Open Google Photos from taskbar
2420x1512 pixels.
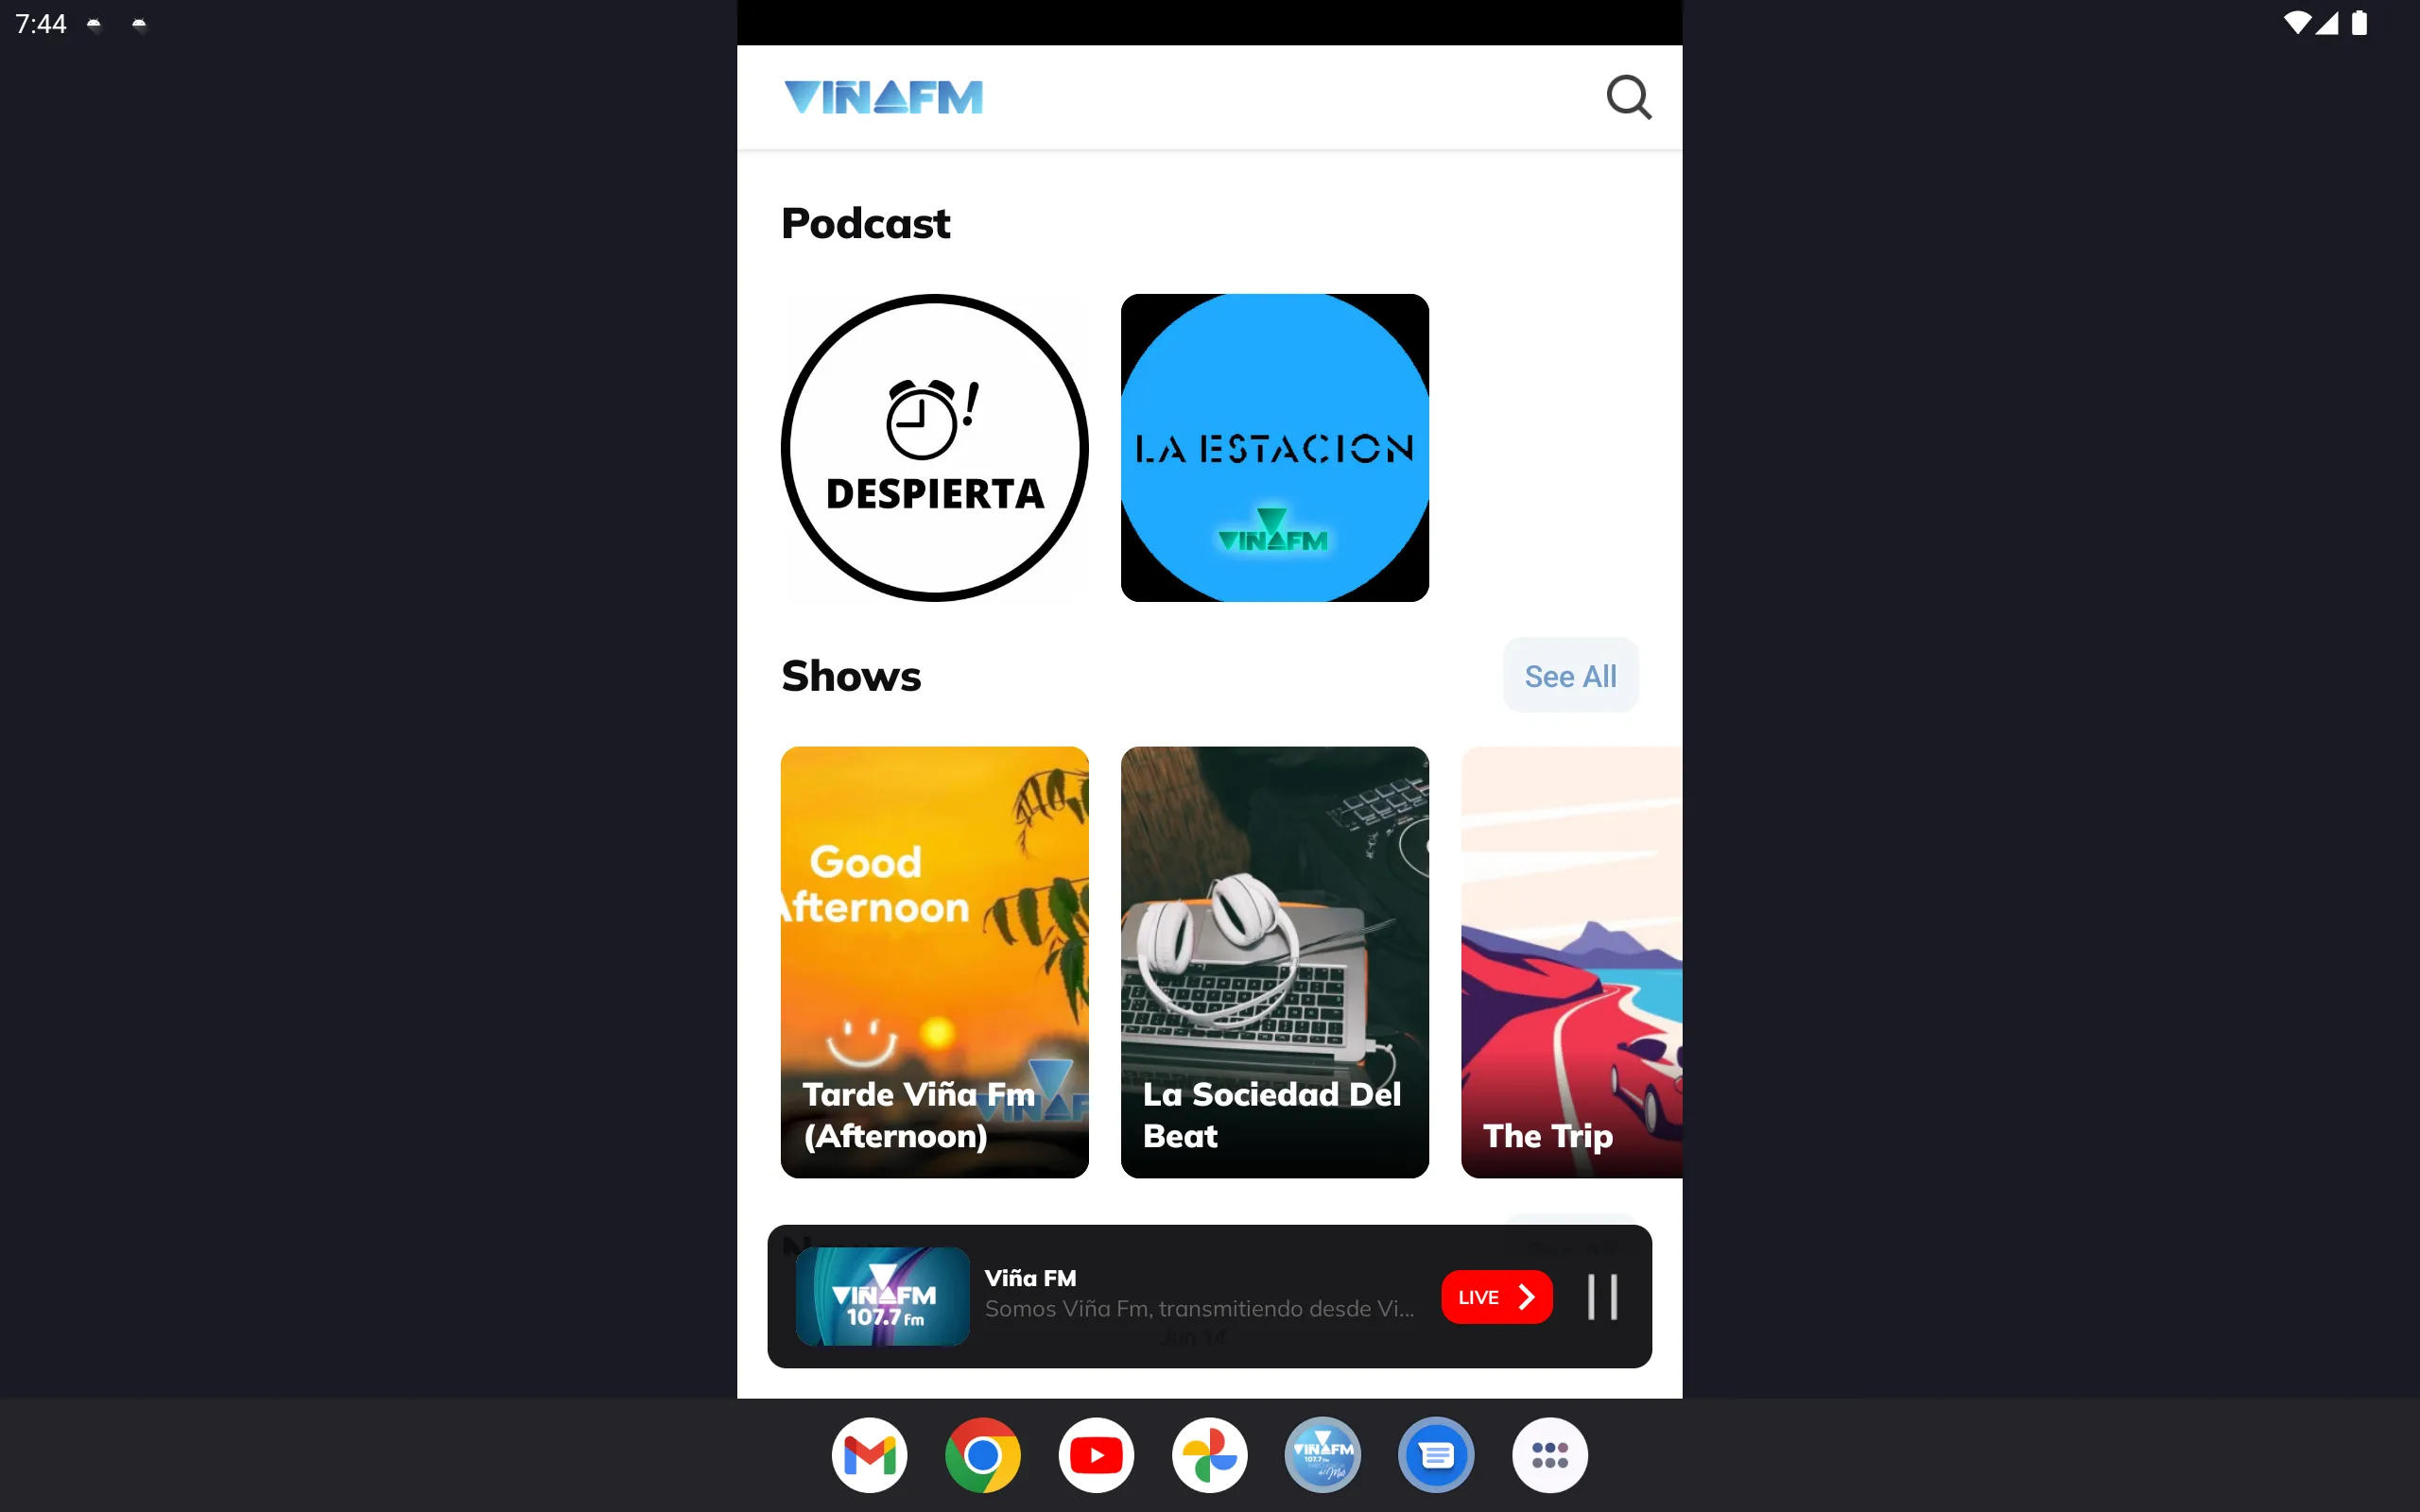coord(1209,1454)
